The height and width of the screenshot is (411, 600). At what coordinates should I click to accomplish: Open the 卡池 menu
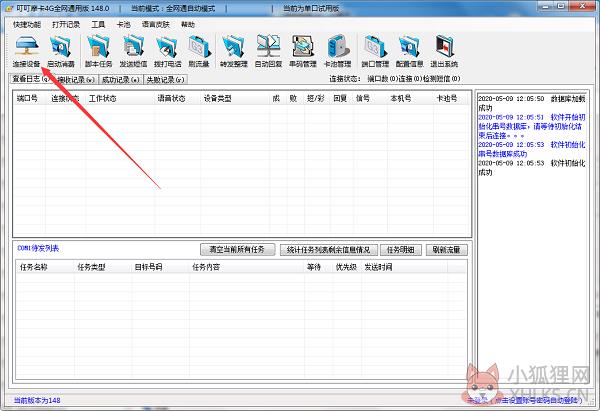click(123, 24)
